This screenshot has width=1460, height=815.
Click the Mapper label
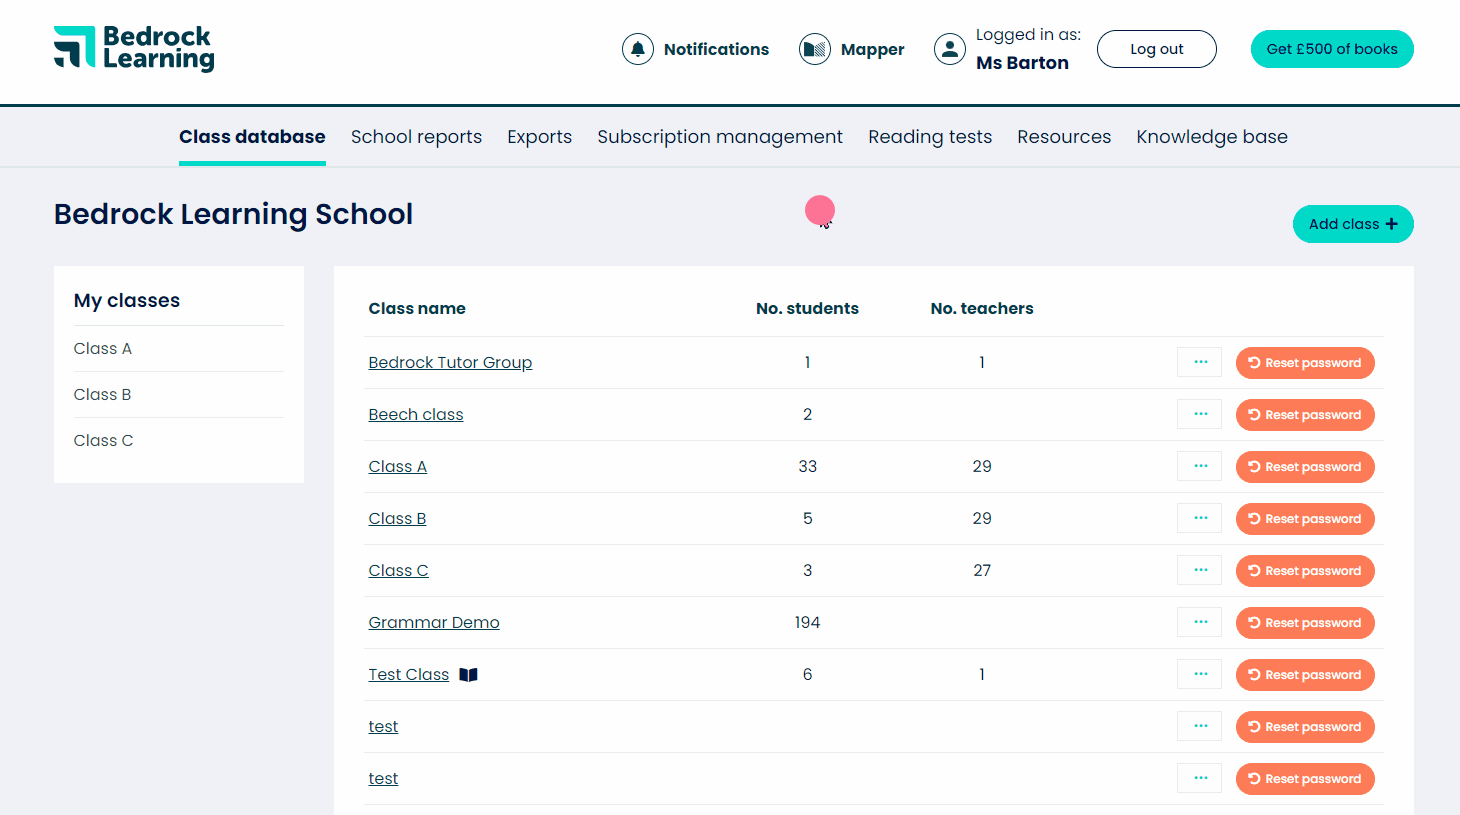(872, 49)
